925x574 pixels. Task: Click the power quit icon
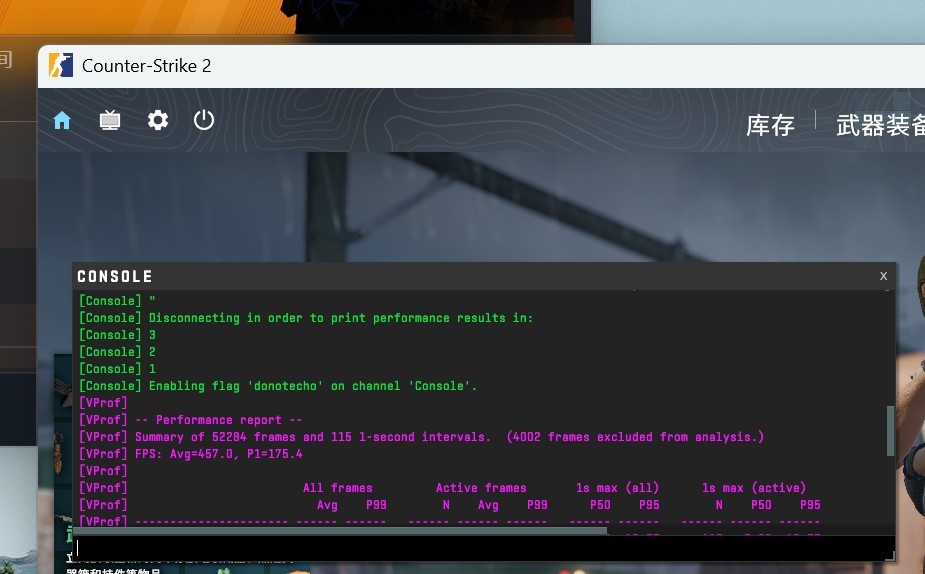coord(204,120)
